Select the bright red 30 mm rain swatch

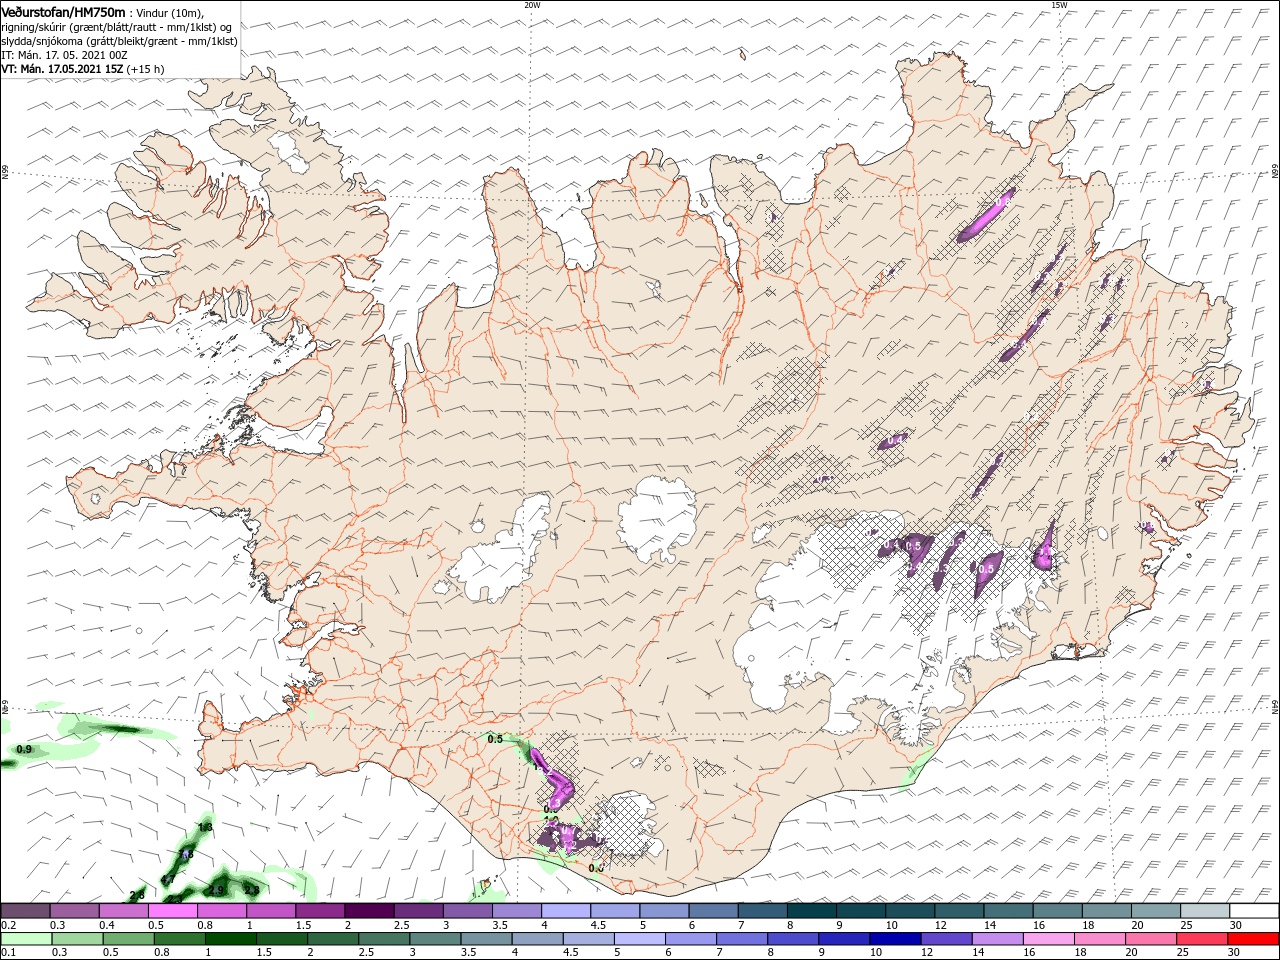(x=1254, y=939)
